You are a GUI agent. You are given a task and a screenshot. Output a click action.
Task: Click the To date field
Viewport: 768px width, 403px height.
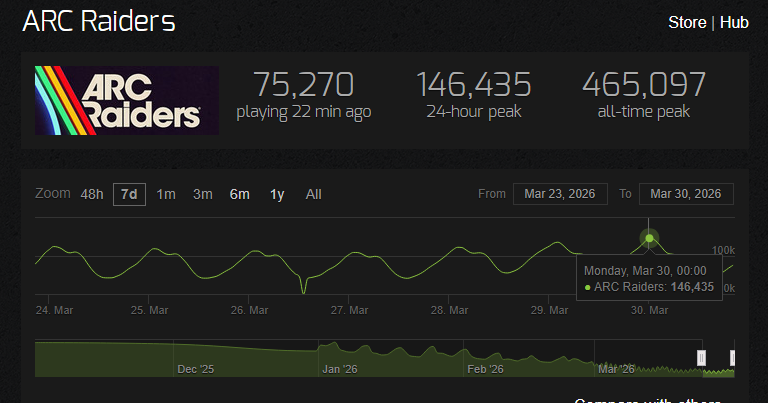coord(686,194)
